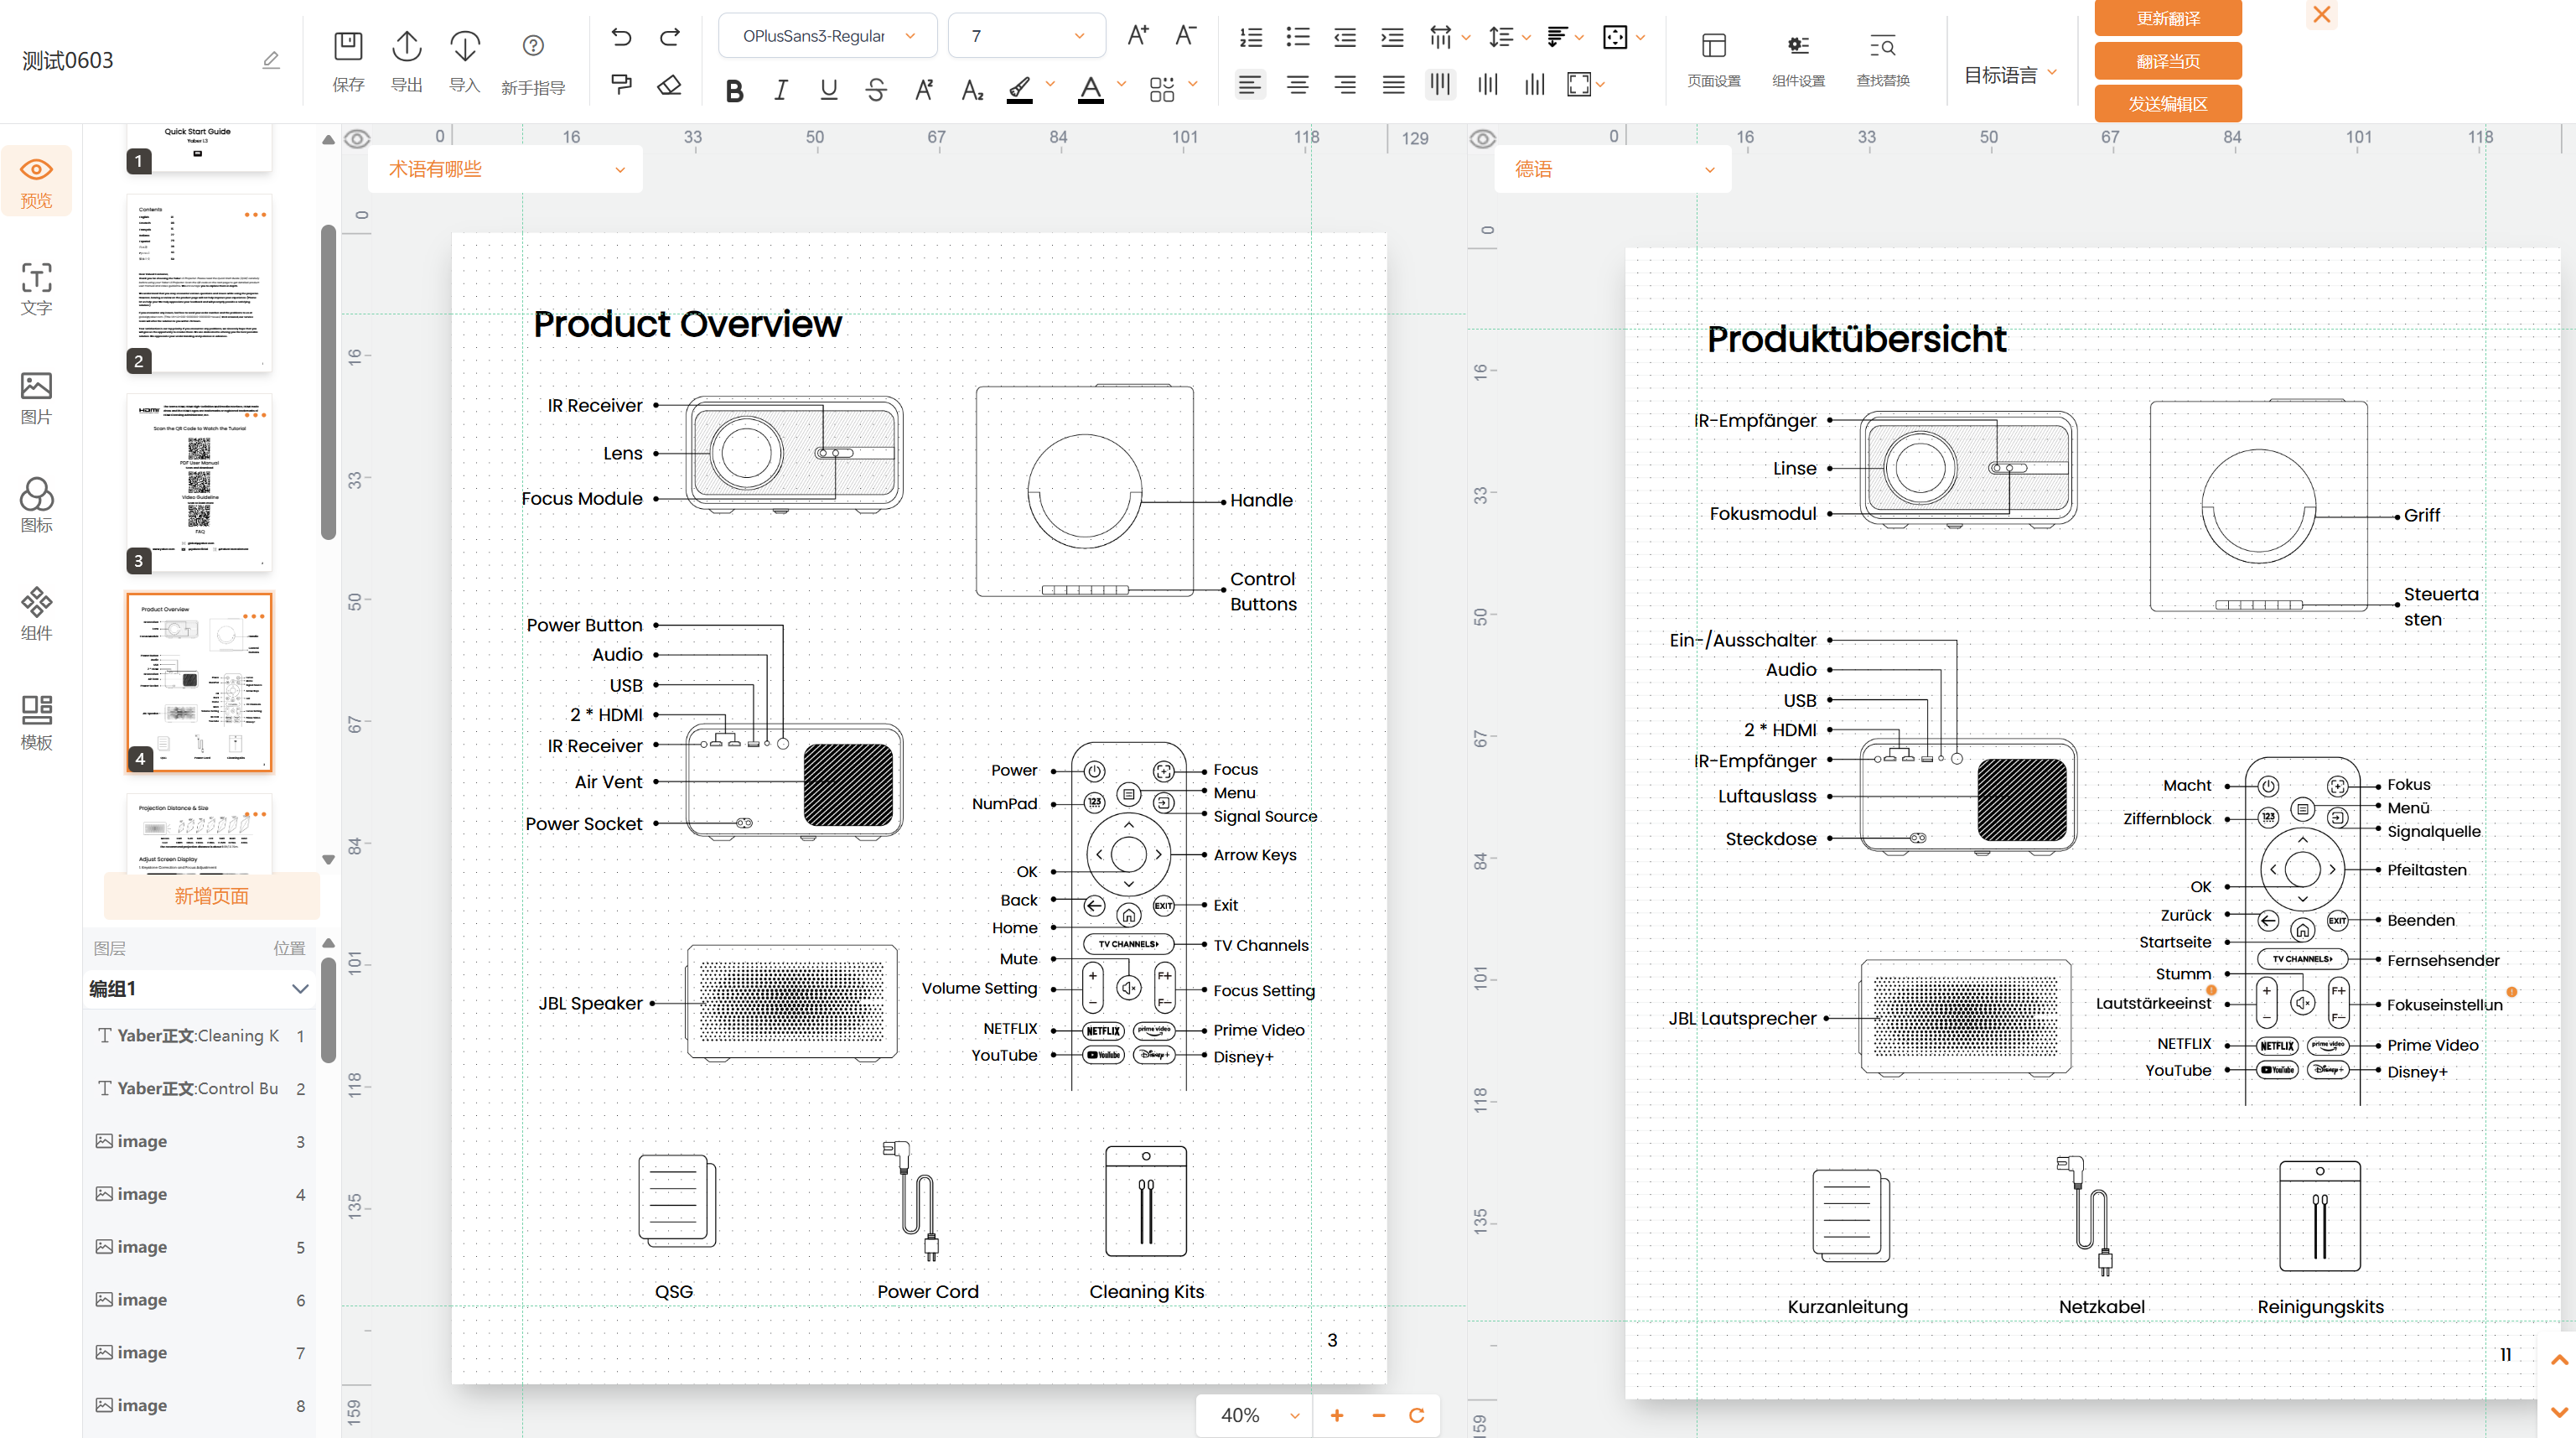Viewport: 2576px width, 1438px height.
Task: Select the eraser clear-format tool
Action: [669, 86]
